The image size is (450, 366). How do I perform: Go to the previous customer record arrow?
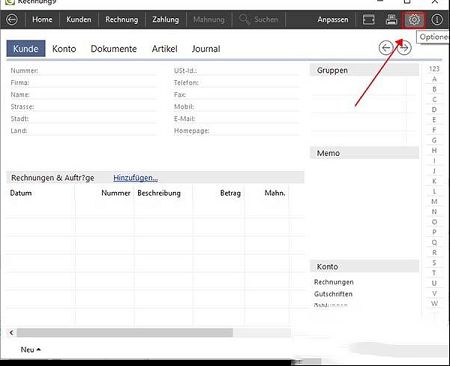[x=386, y=48]
